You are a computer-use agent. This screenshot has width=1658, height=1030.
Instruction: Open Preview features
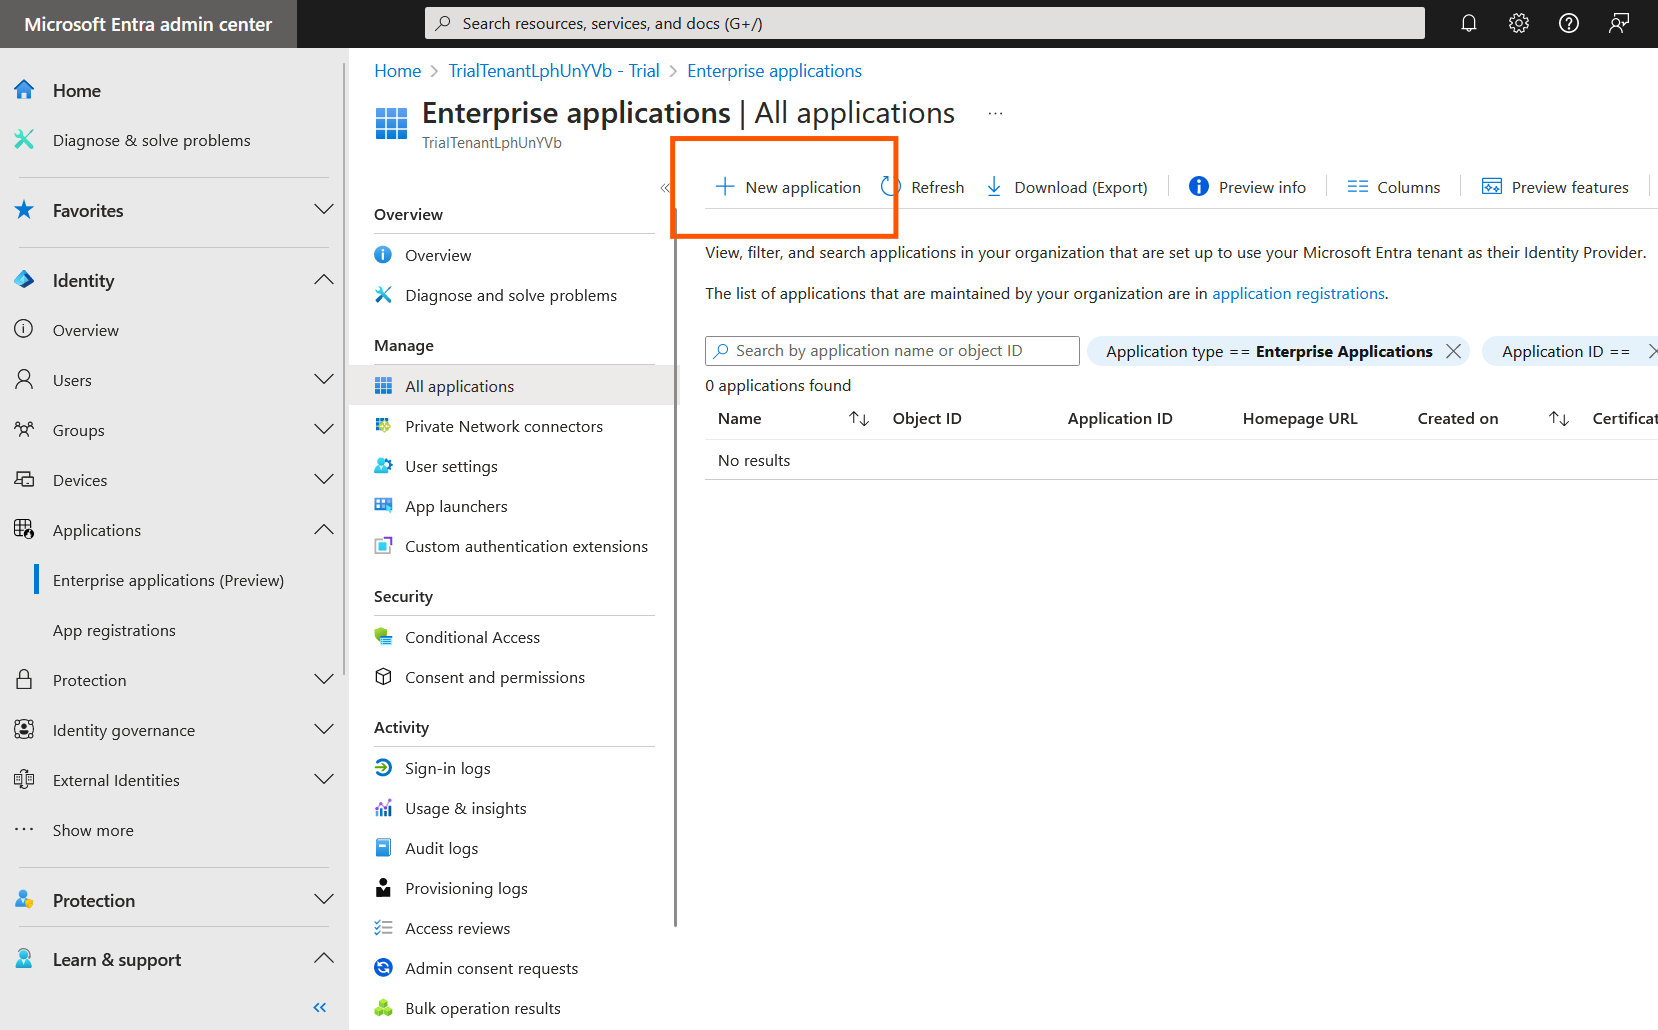point(1555,187)
